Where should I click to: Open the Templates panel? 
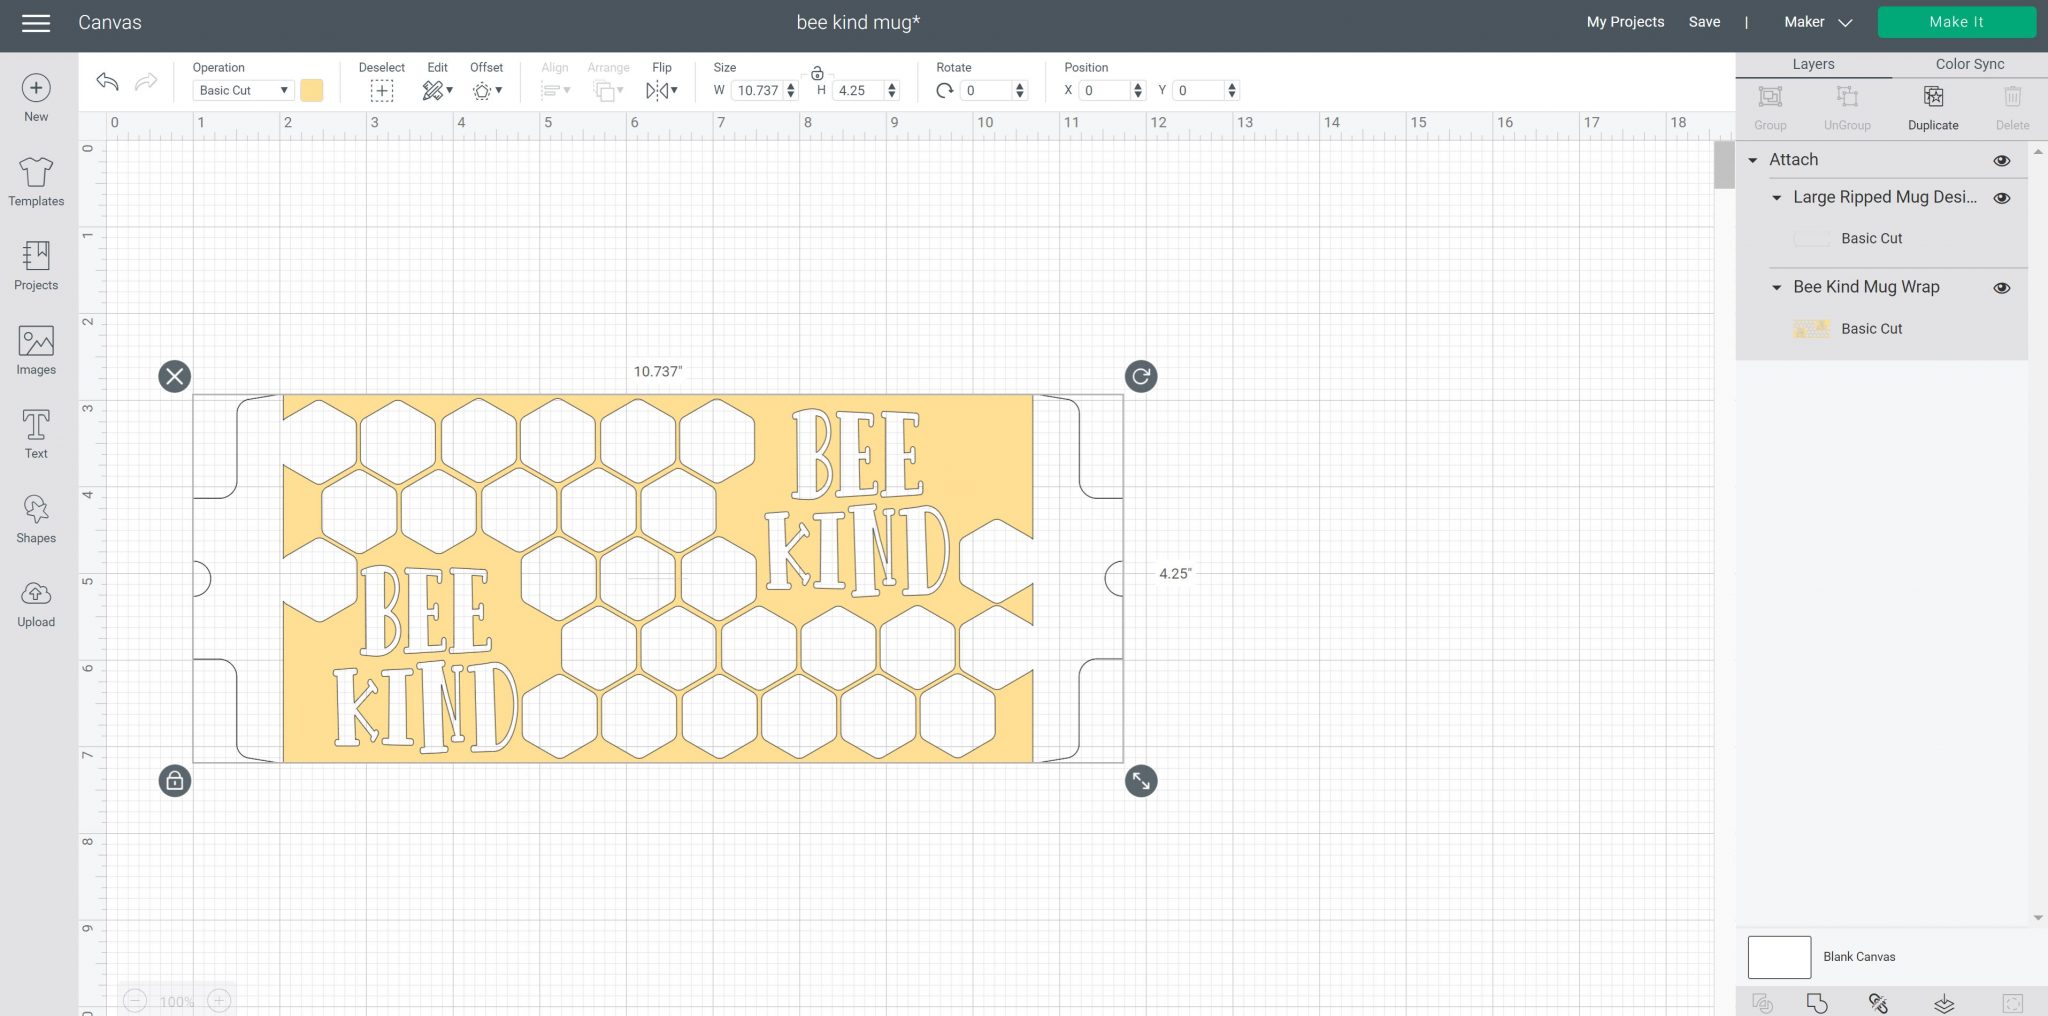pyautogui.click(x=36, y=181)
